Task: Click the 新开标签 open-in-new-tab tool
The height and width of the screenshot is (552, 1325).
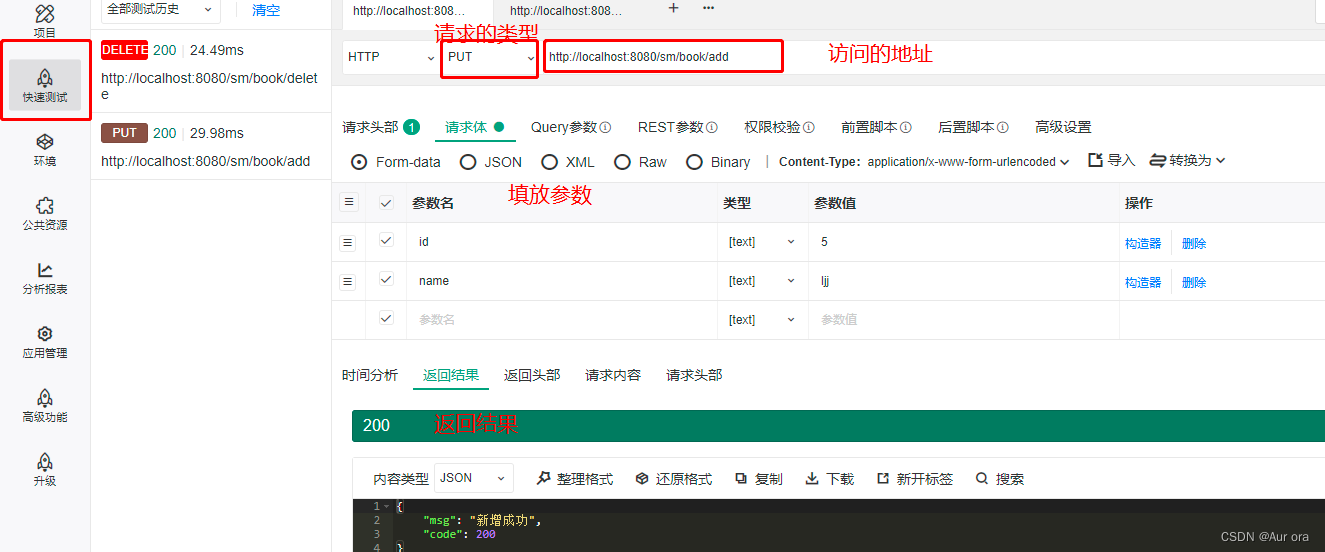Action: (915, 479)
